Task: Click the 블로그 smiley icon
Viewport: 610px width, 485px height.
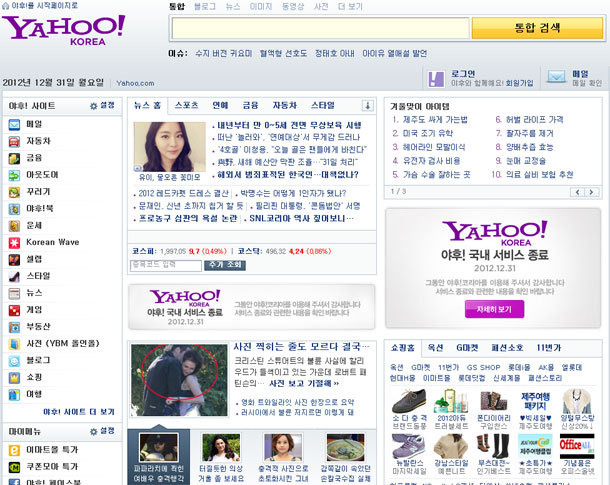Action: pos(14,361)
